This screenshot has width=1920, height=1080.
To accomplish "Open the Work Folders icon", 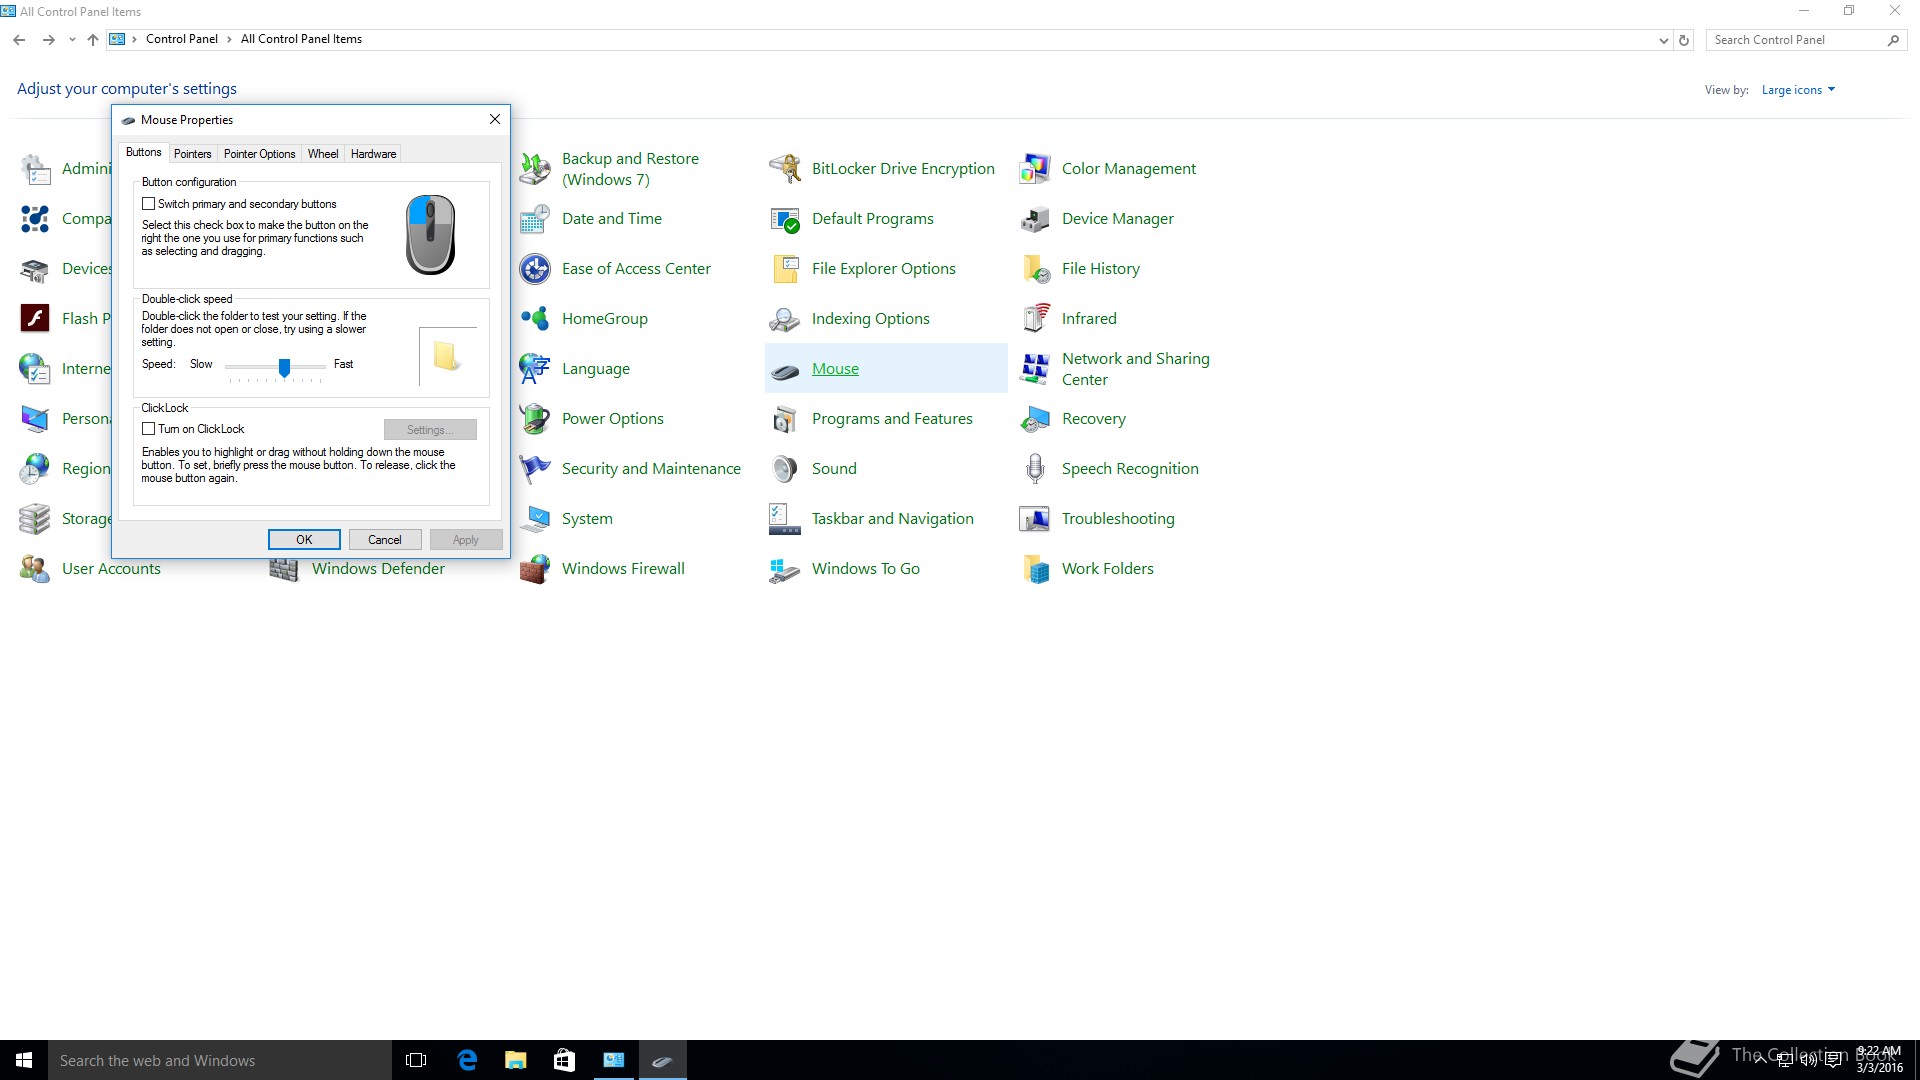I will [x=1035, y=569].
